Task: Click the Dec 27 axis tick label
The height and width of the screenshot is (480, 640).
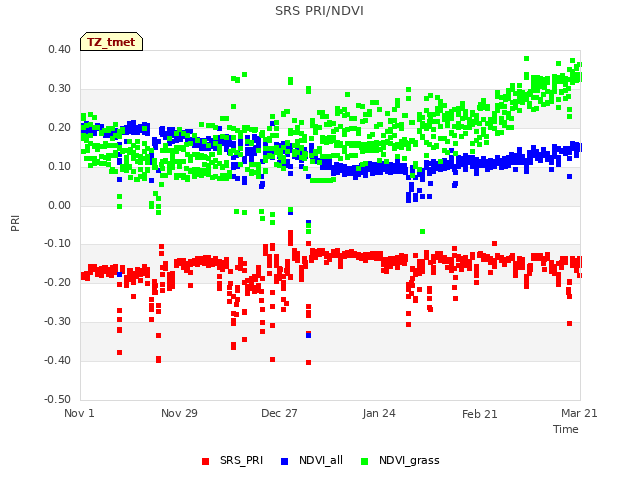Action: tap(279, 413)
